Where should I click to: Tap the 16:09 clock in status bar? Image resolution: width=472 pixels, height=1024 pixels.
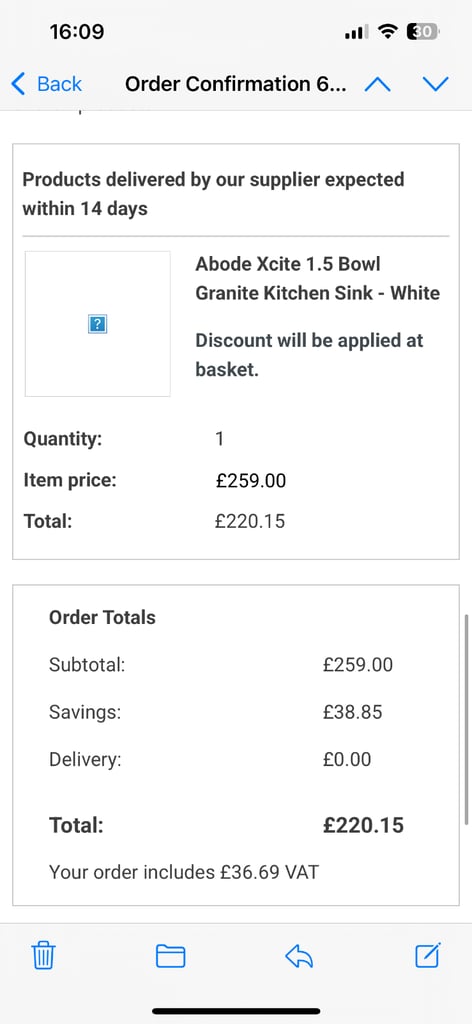click(x=76, y=31)
